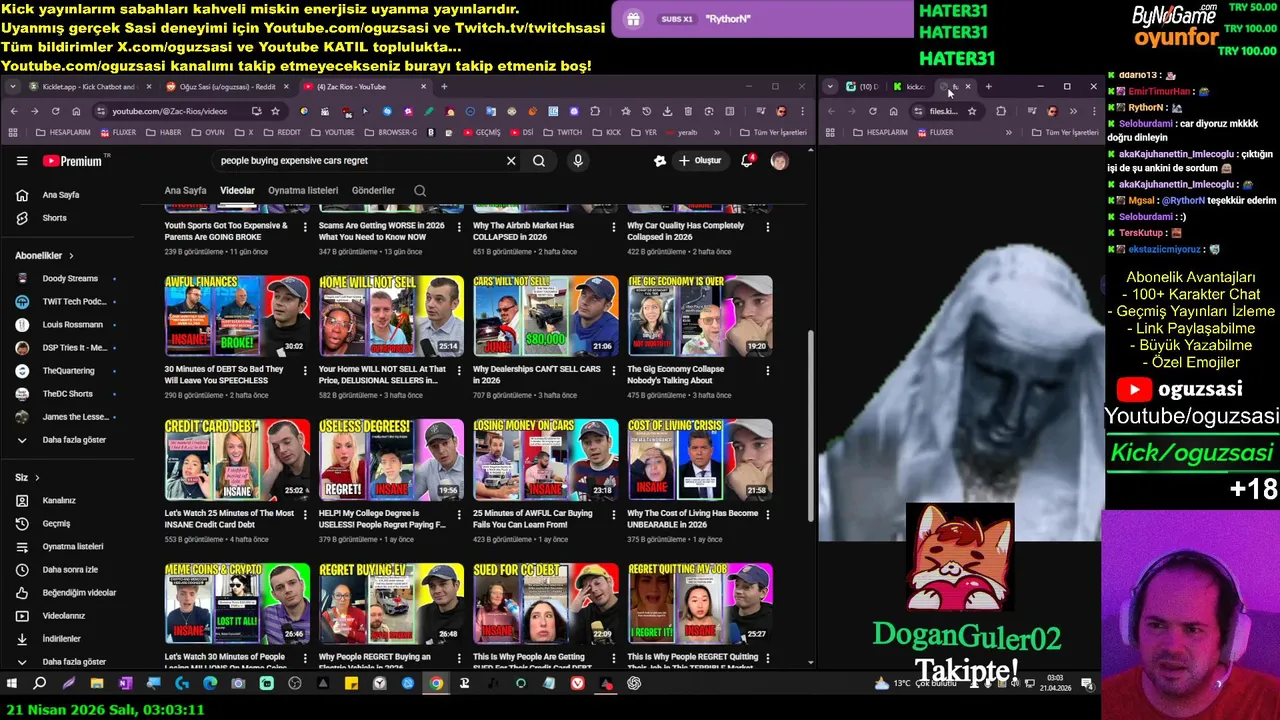Image resolution: width=1280 pixels, height=720 pixels.
Task: Expand toolbar overflow chevron in right Chrome
Action: coord(1073,111)
